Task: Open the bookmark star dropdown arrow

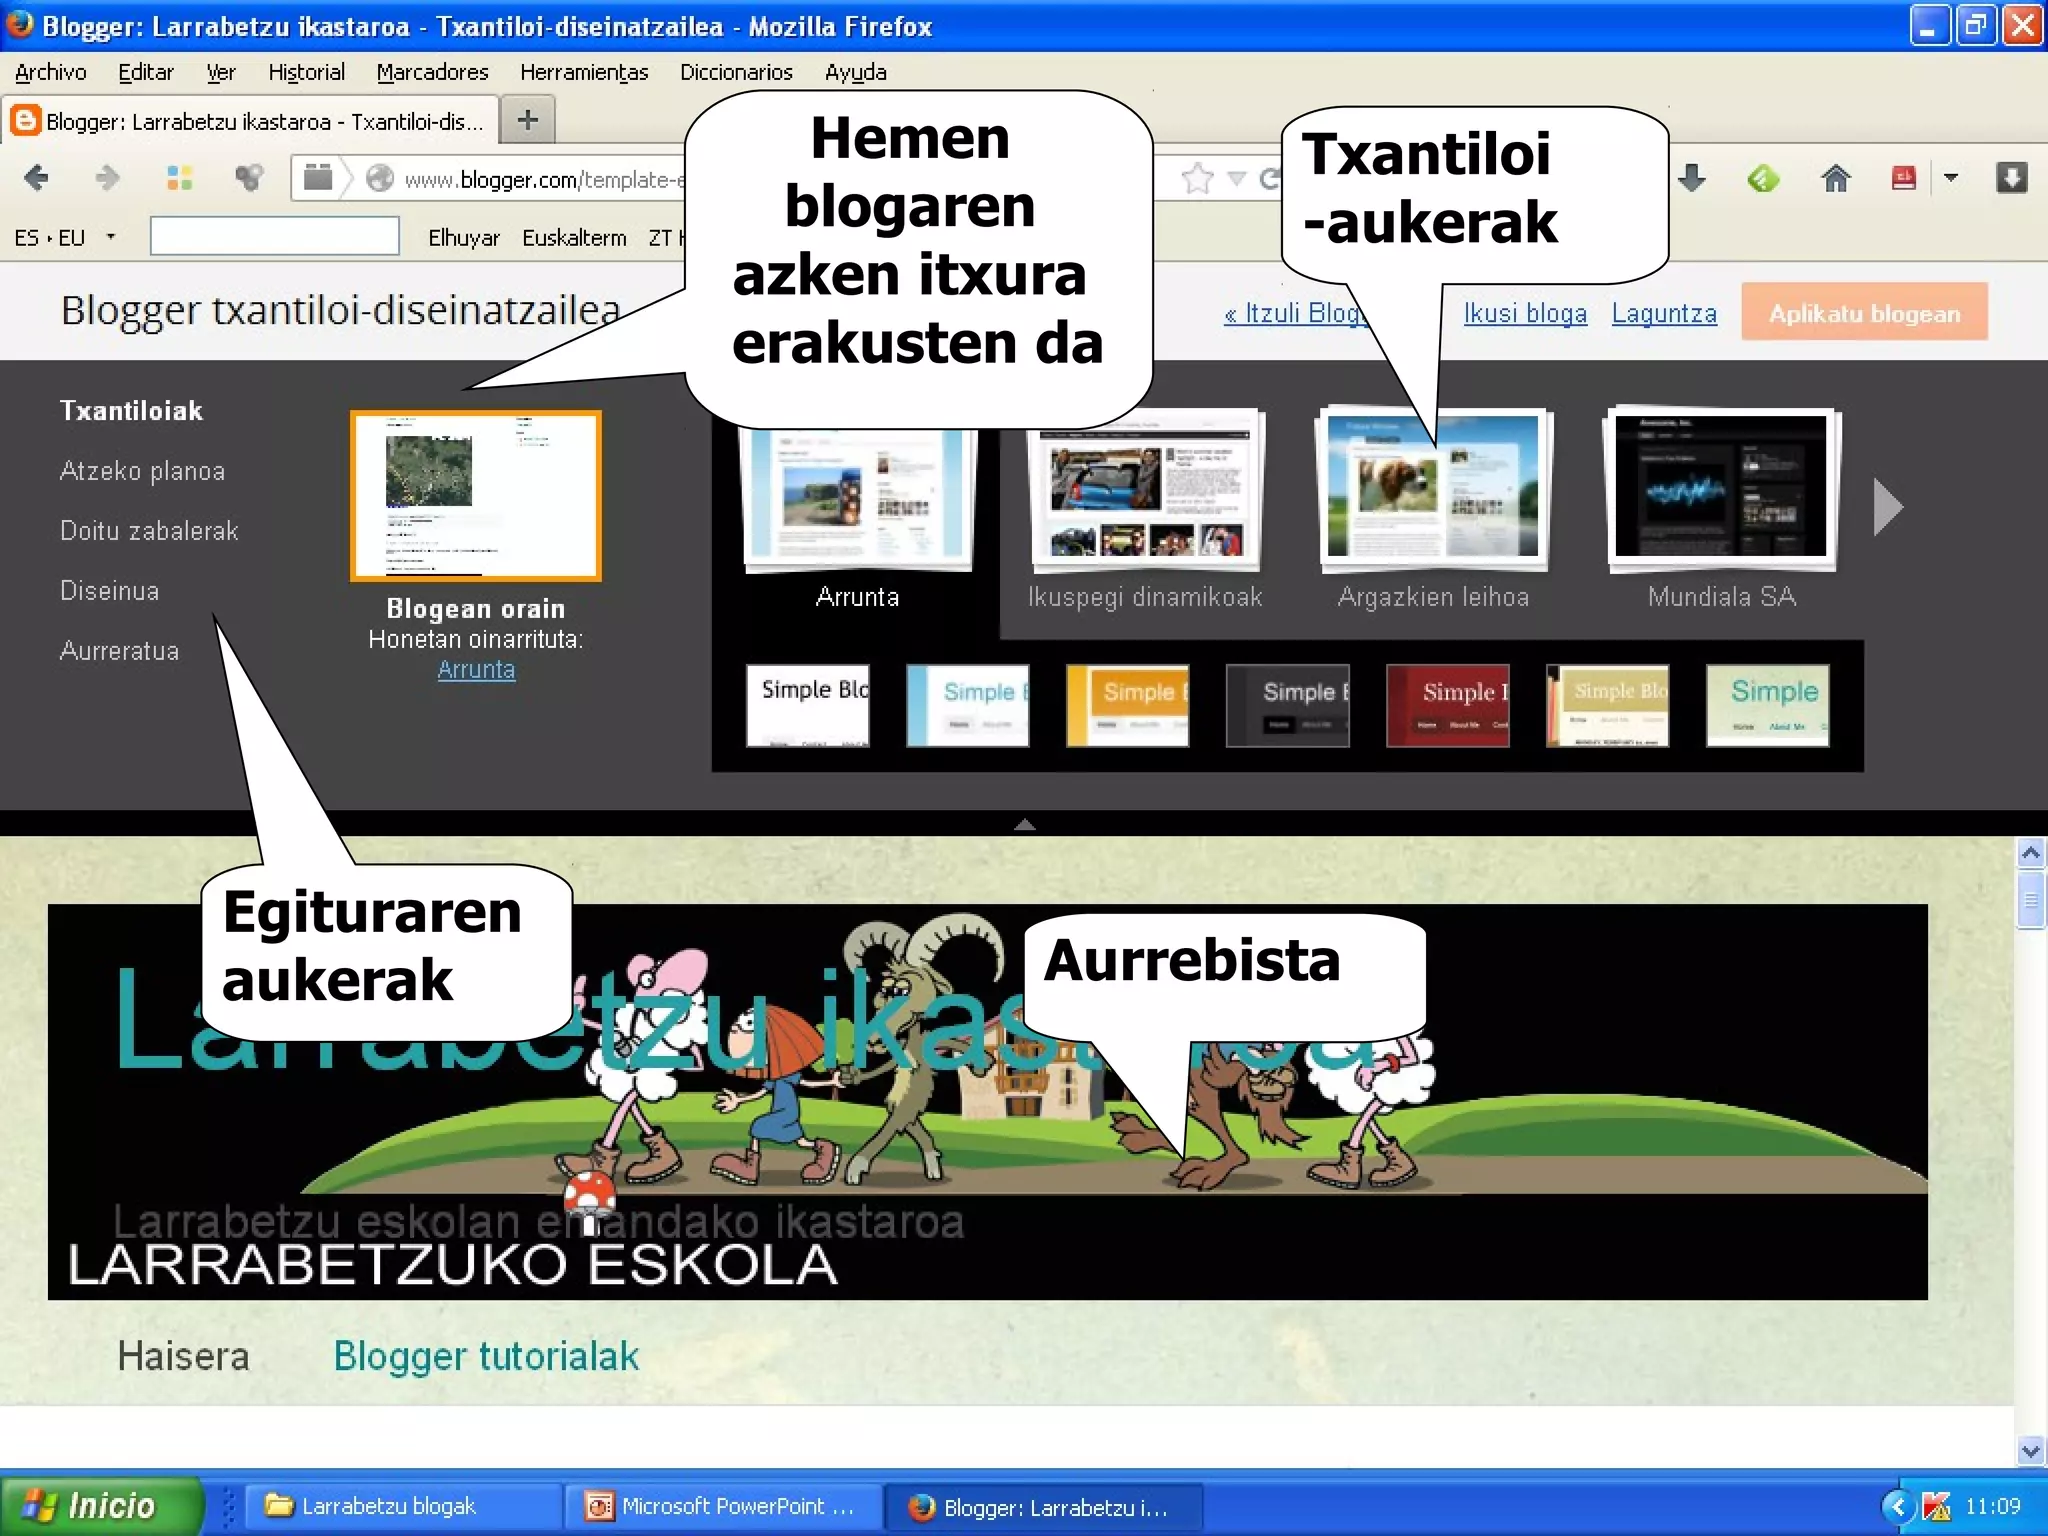Action: (1237, 179)
